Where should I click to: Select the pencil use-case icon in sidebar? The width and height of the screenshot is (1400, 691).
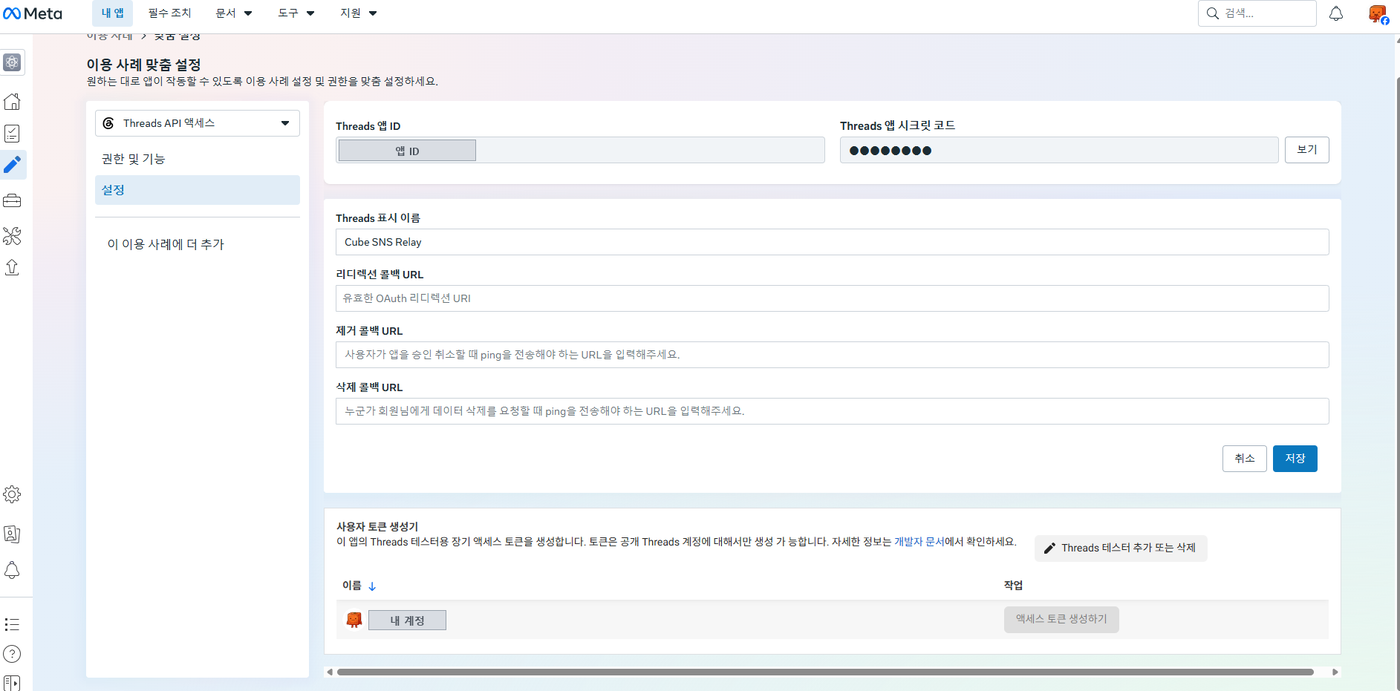[12, 165]
